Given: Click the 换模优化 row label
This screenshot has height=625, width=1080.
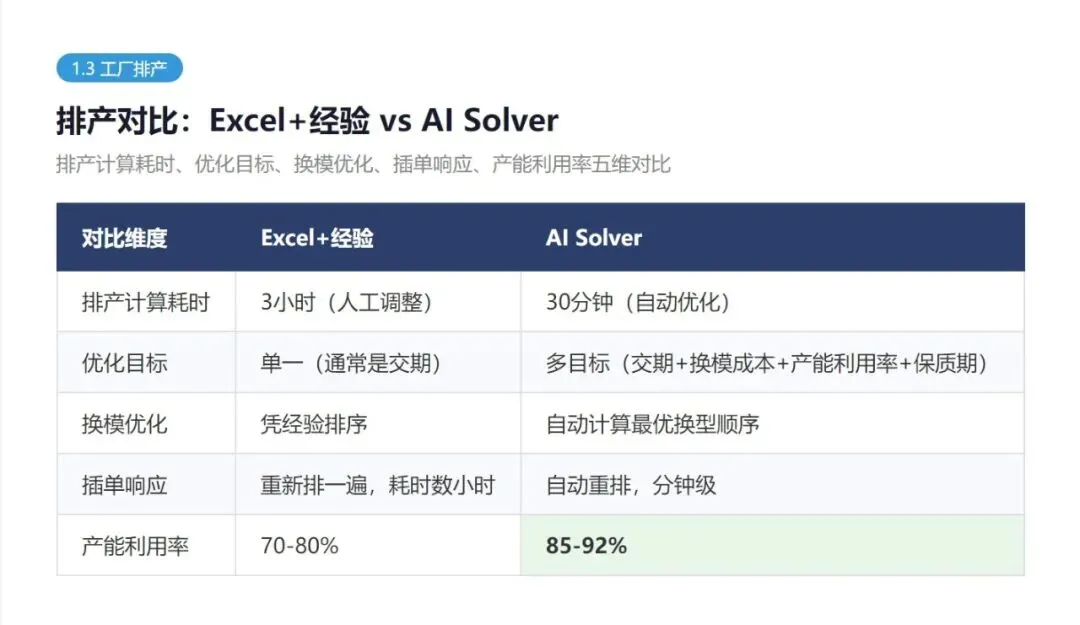Looking at the screenshot, I should [146, 423].
